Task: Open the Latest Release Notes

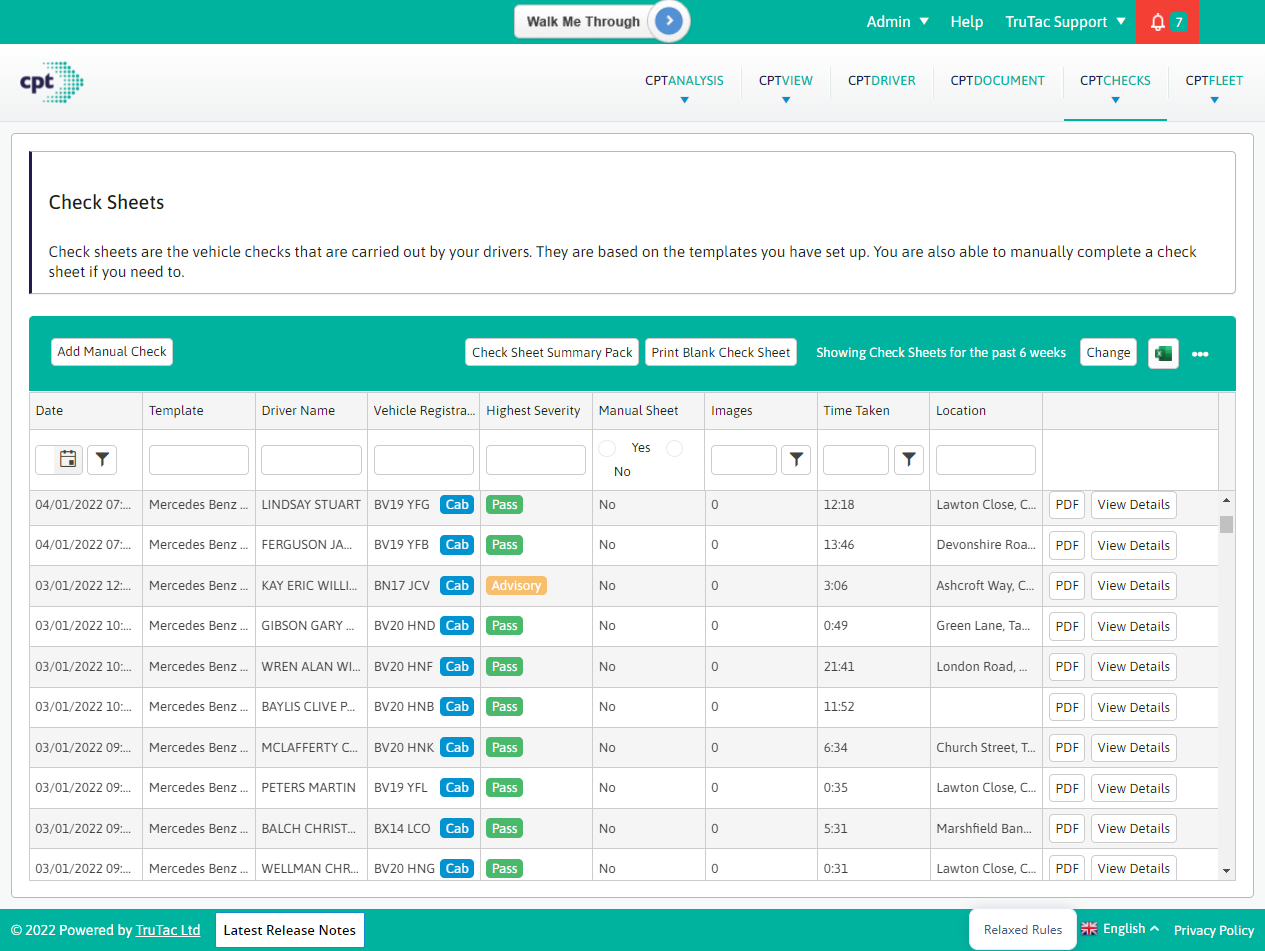Action: (x=289, y=930)
